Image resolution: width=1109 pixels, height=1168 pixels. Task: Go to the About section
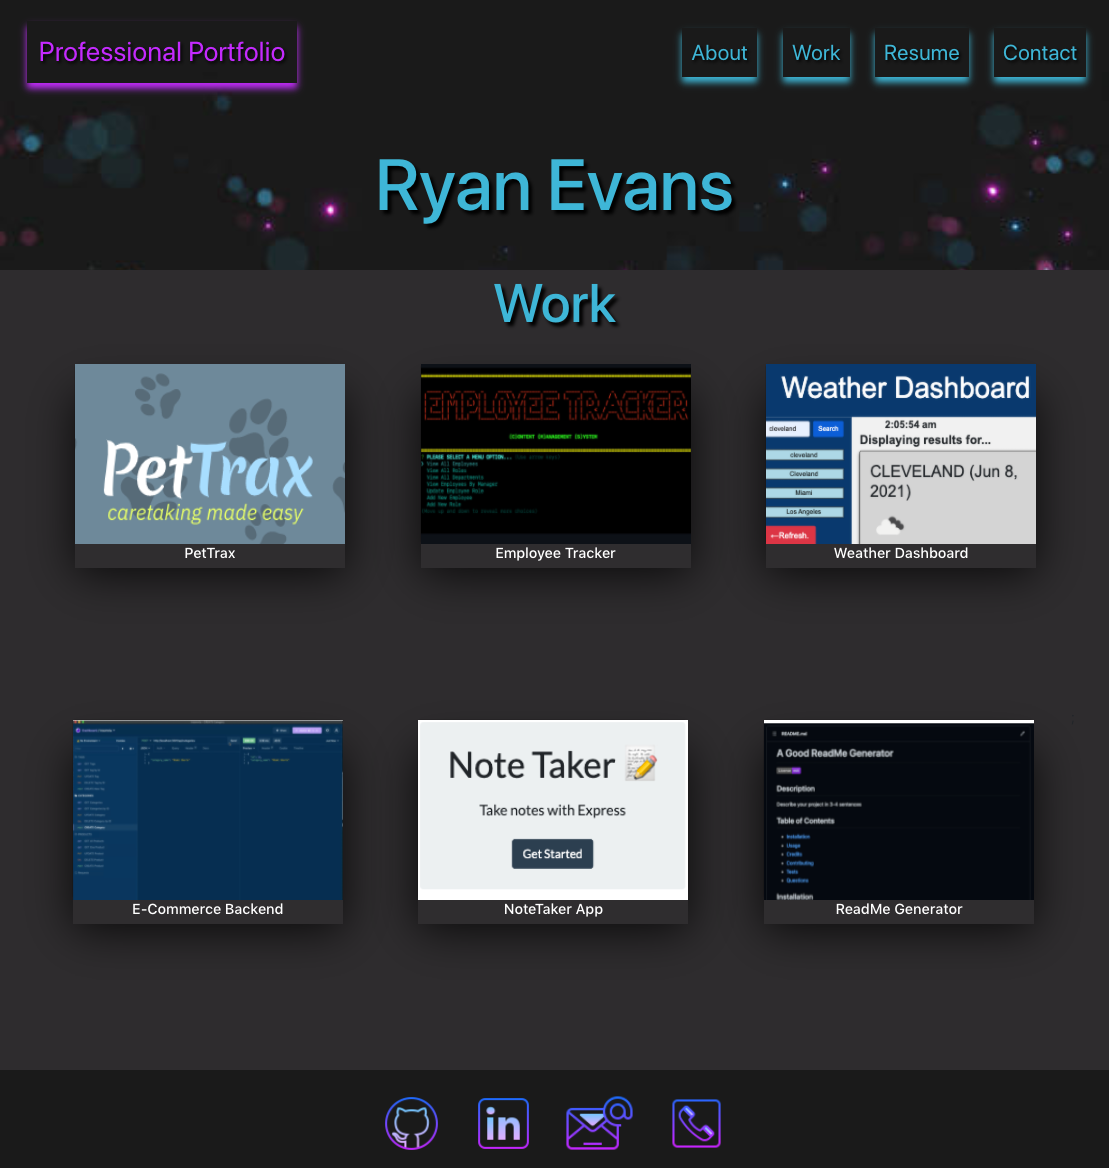click(719, 53)
